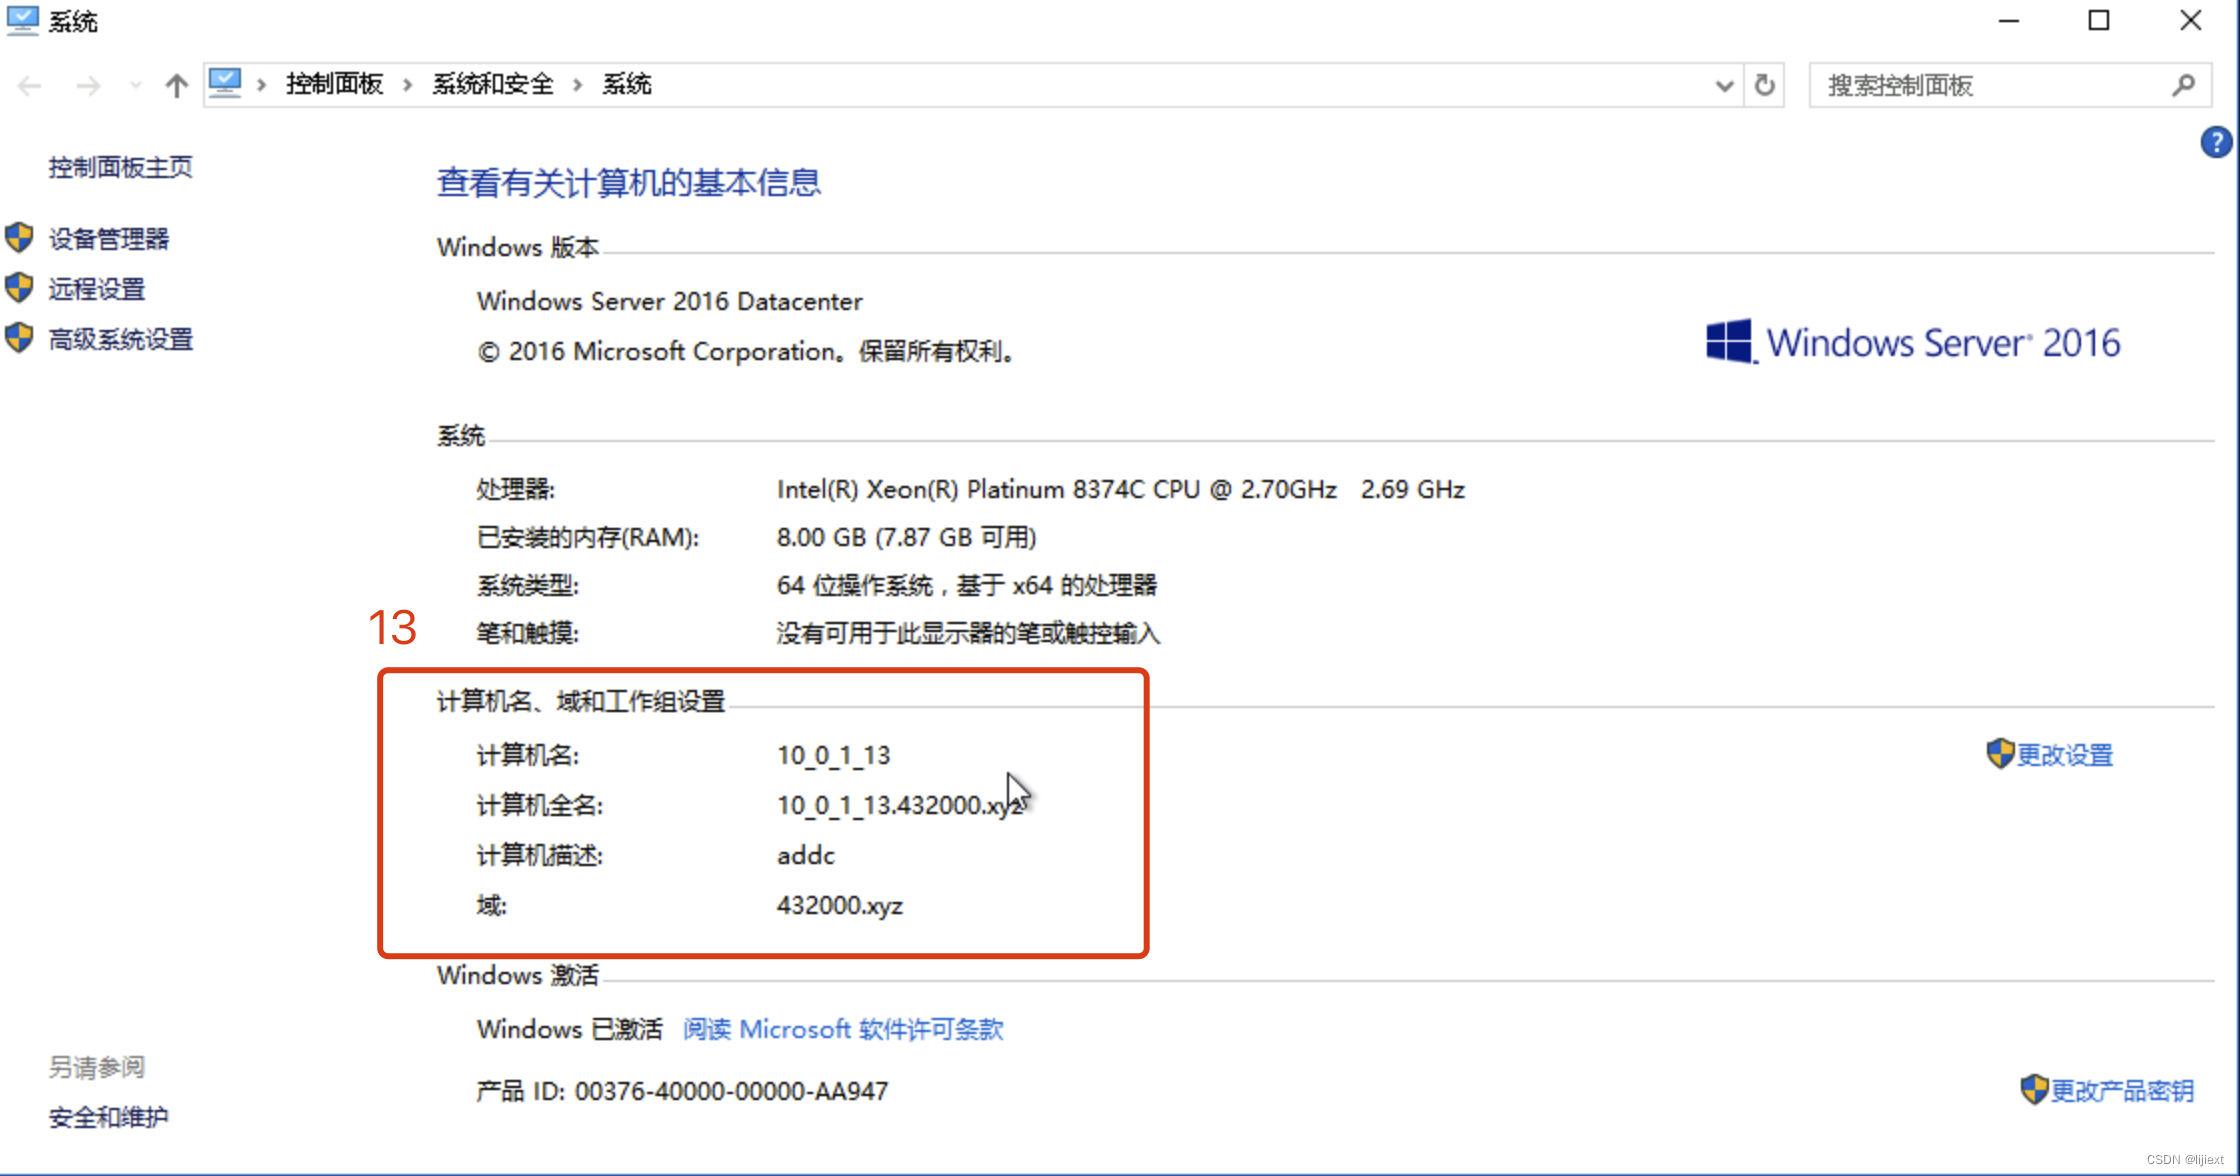This screenshot has width=2240, height=1176.
Task: Go up one level with up arrow
Action: click(x=176, y=86)
